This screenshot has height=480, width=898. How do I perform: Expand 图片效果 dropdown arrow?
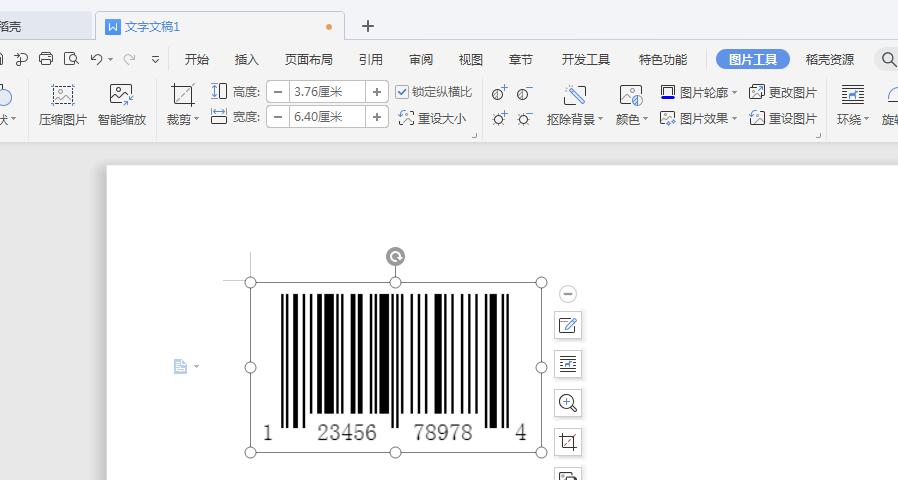pyautogui.click(x=734, y=119)
